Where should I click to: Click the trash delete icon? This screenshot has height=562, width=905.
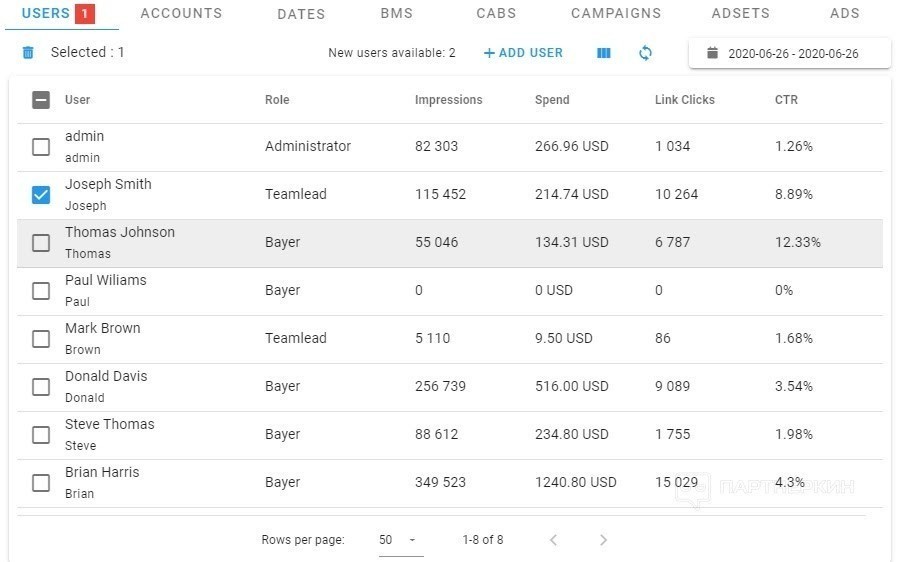point(28,53)
